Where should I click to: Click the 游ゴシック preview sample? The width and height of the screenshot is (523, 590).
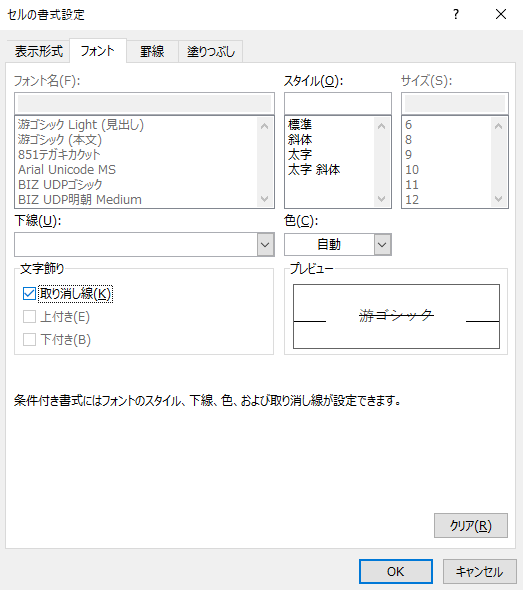click(x=396, y=315)
